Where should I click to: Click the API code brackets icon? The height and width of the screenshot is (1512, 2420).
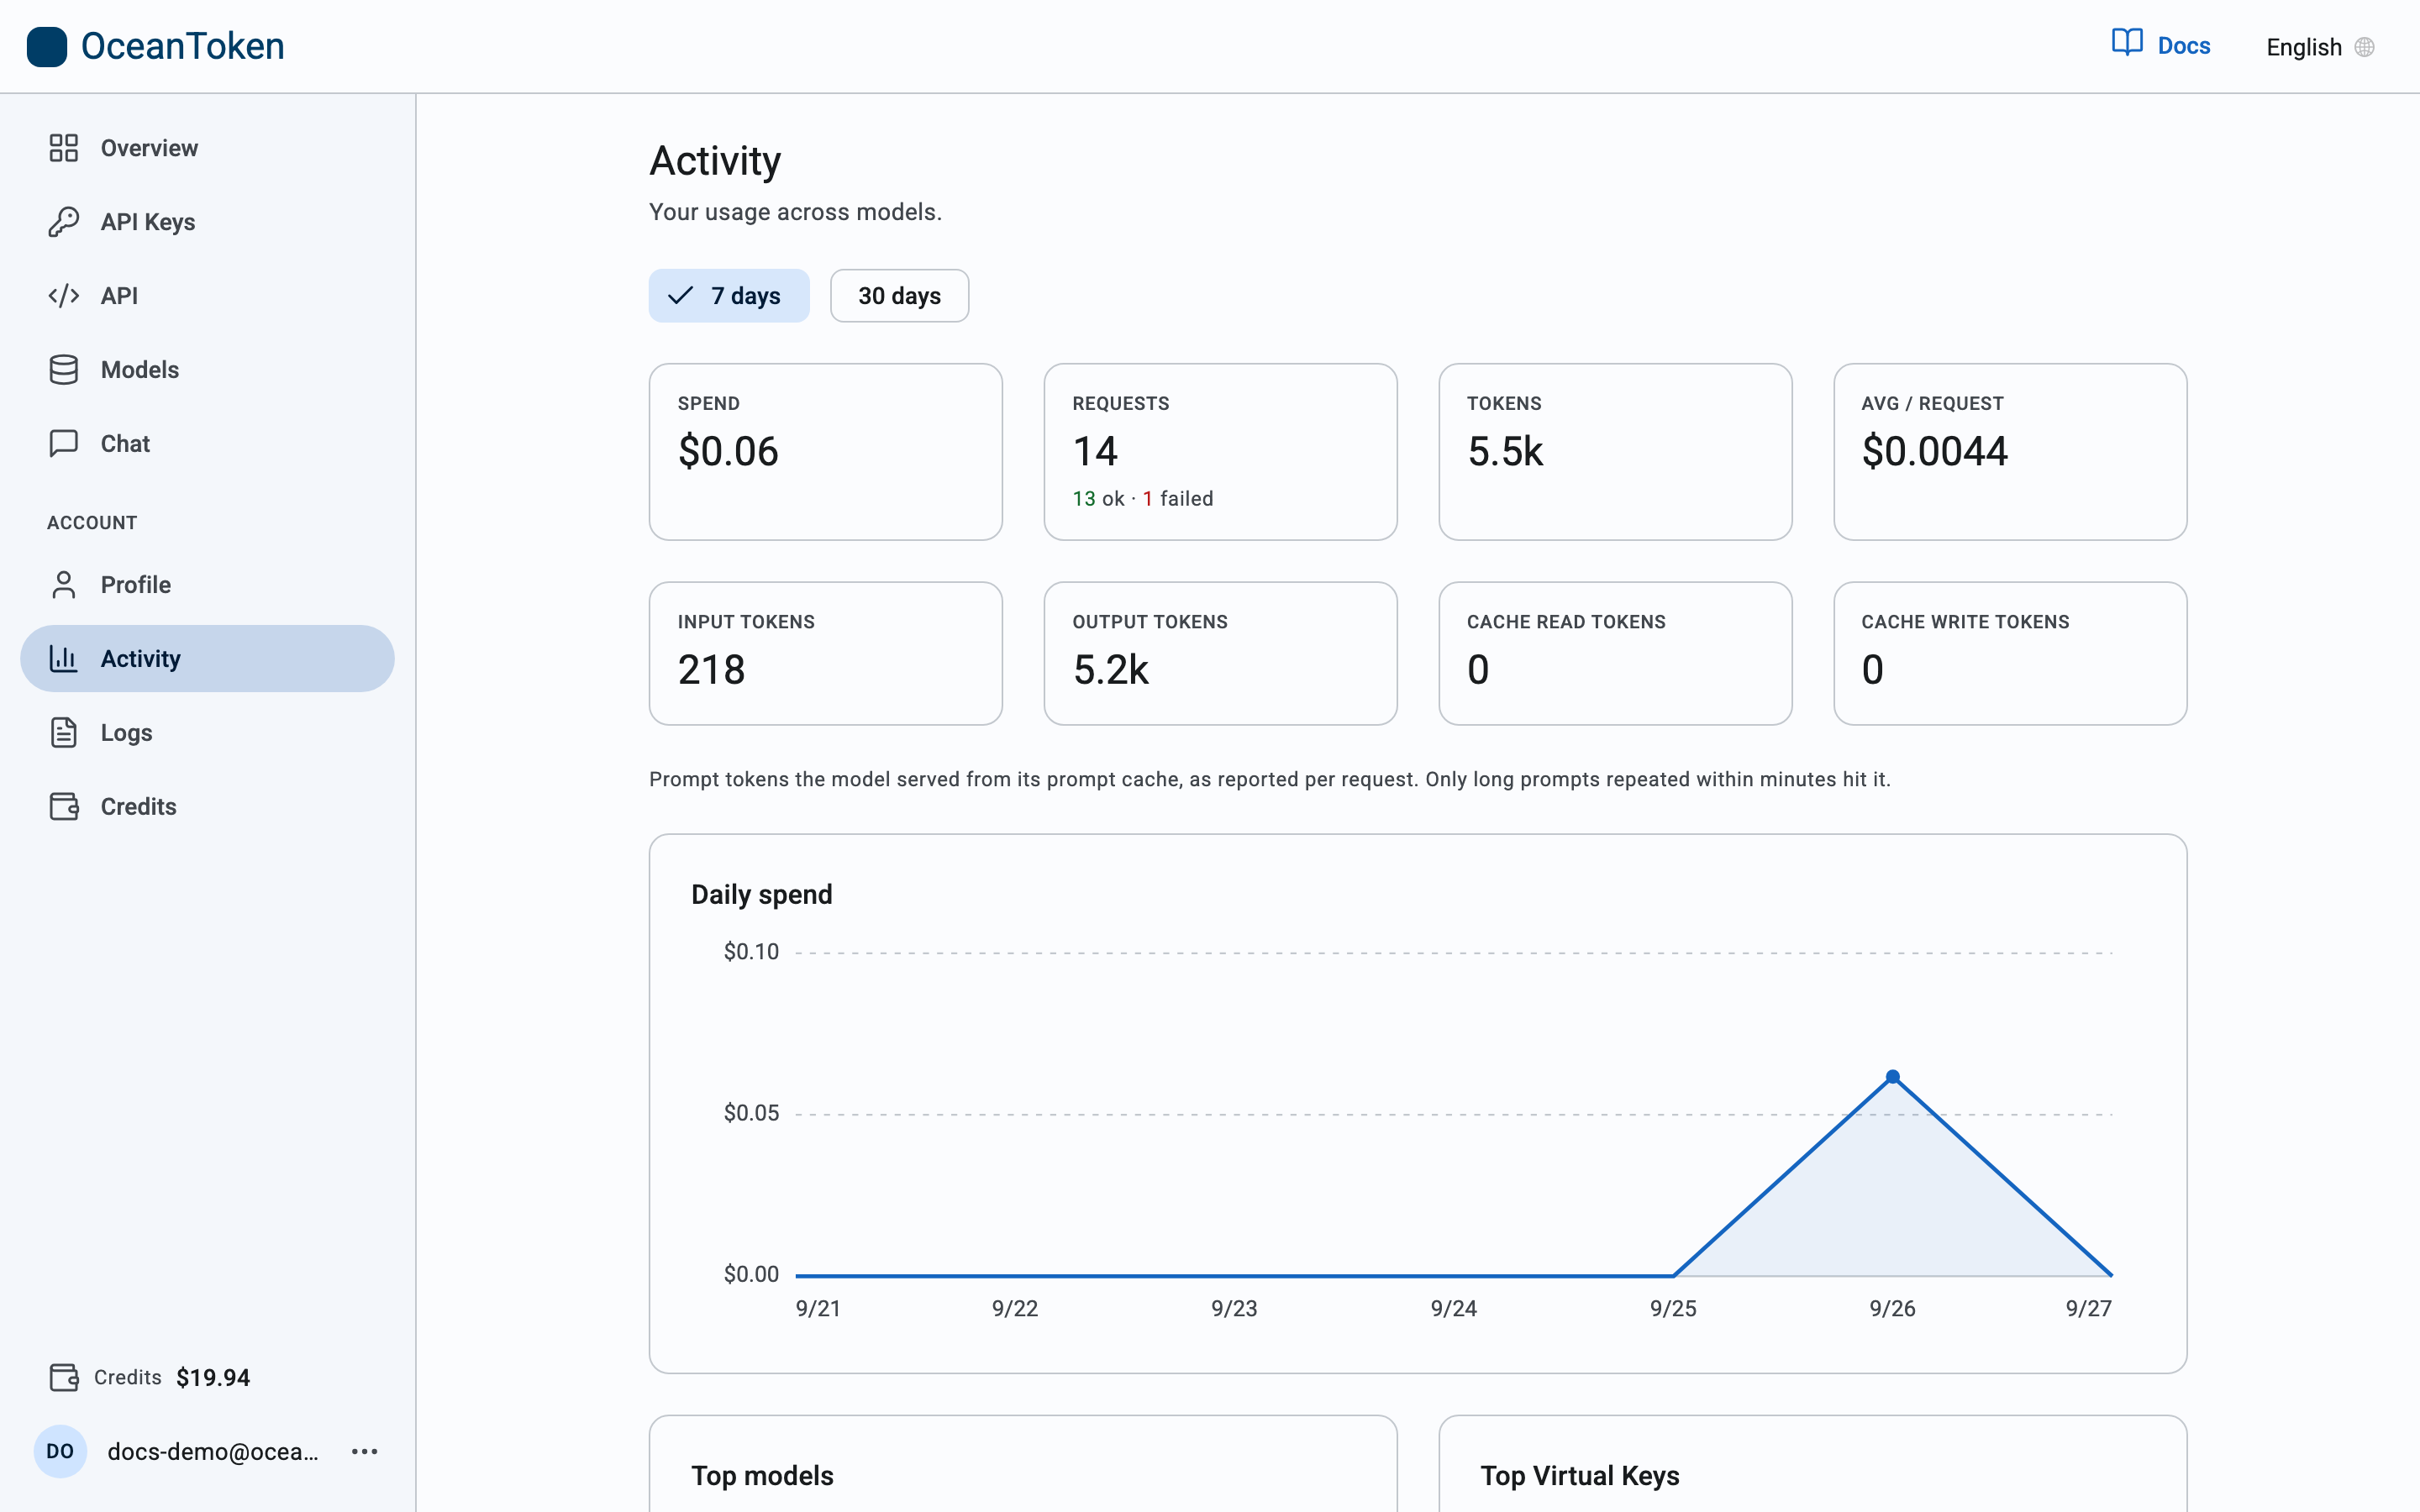(64, 296)
